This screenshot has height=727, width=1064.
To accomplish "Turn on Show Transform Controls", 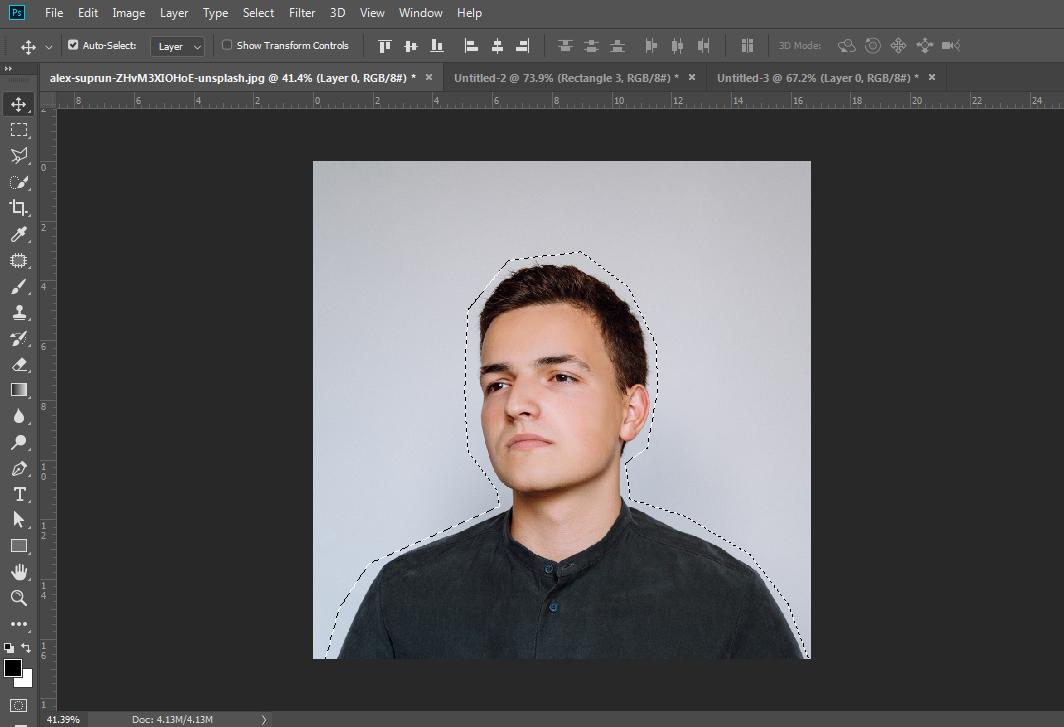I will 228,45.
